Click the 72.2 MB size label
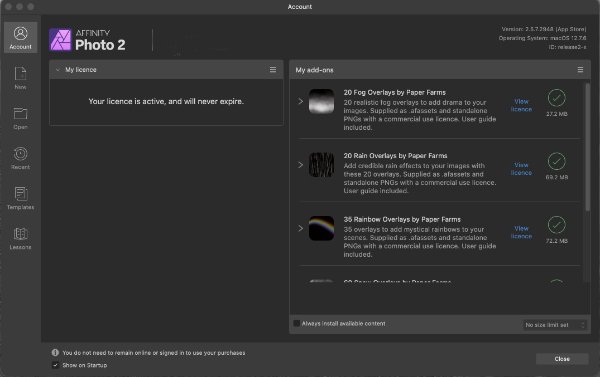This screenshot has width=600, height=377. pos(557,241)
